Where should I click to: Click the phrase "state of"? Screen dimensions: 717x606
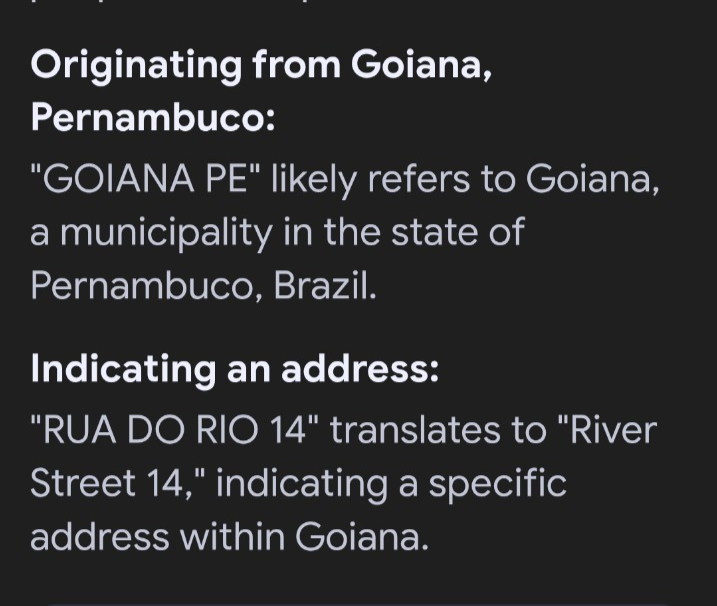click(x=457, y=232)
